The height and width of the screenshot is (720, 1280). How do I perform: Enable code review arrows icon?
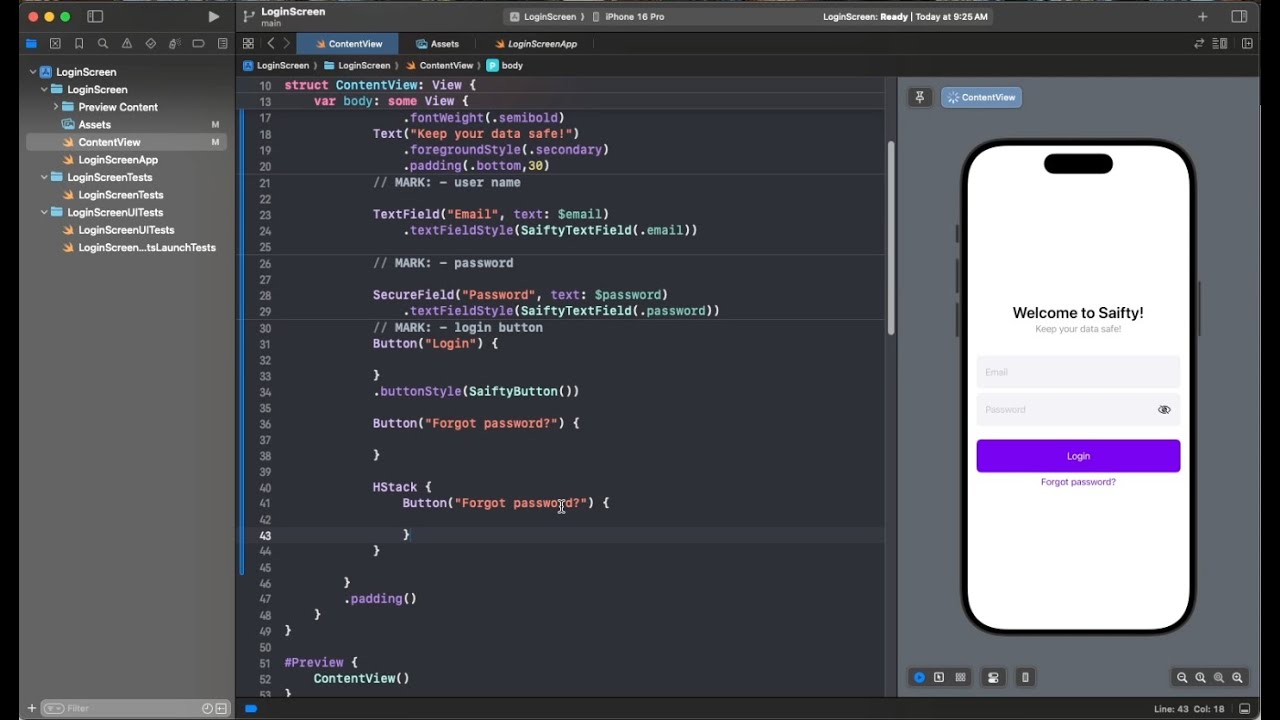[x=1199, y=44]
